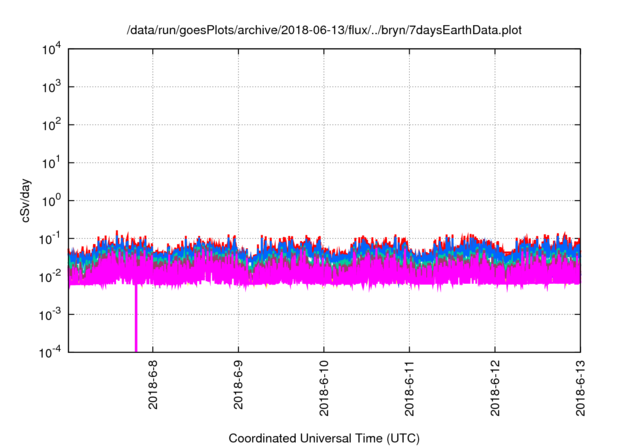Click the plot title file path

(324, 30)
